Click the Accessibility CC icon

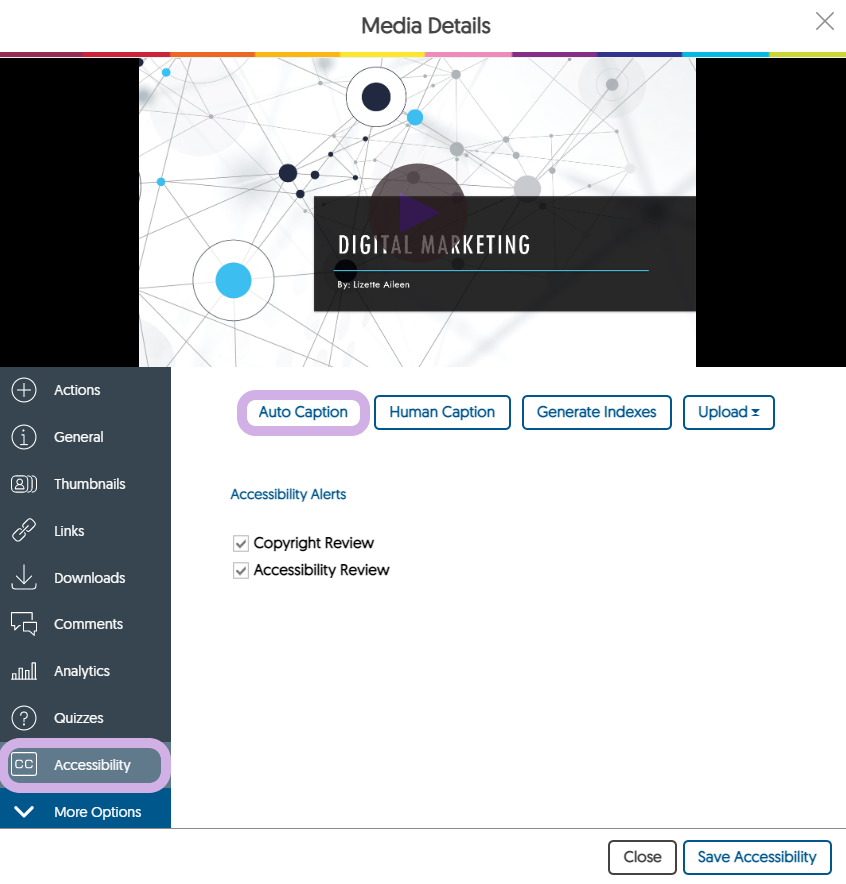click(x=24, y=765)
